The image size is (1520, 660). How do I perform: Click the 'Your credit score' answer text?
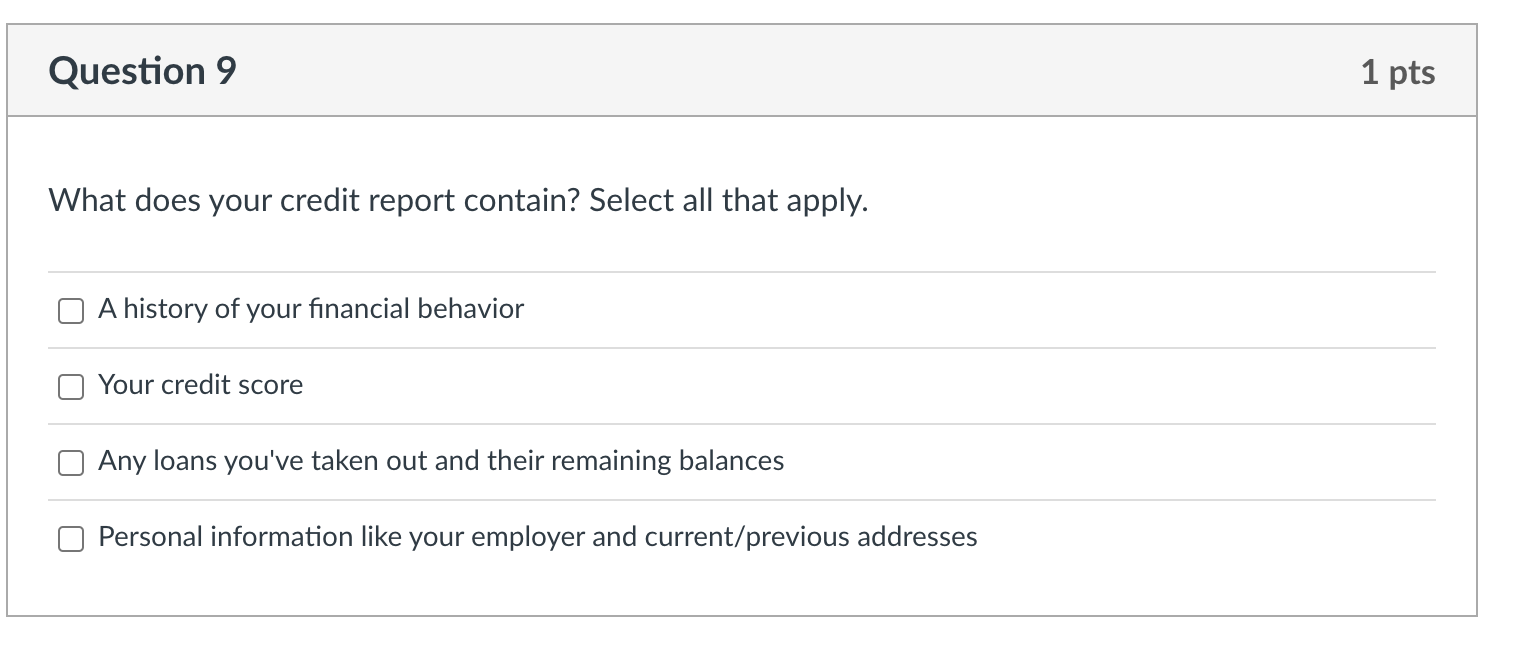tap(199, 385)
